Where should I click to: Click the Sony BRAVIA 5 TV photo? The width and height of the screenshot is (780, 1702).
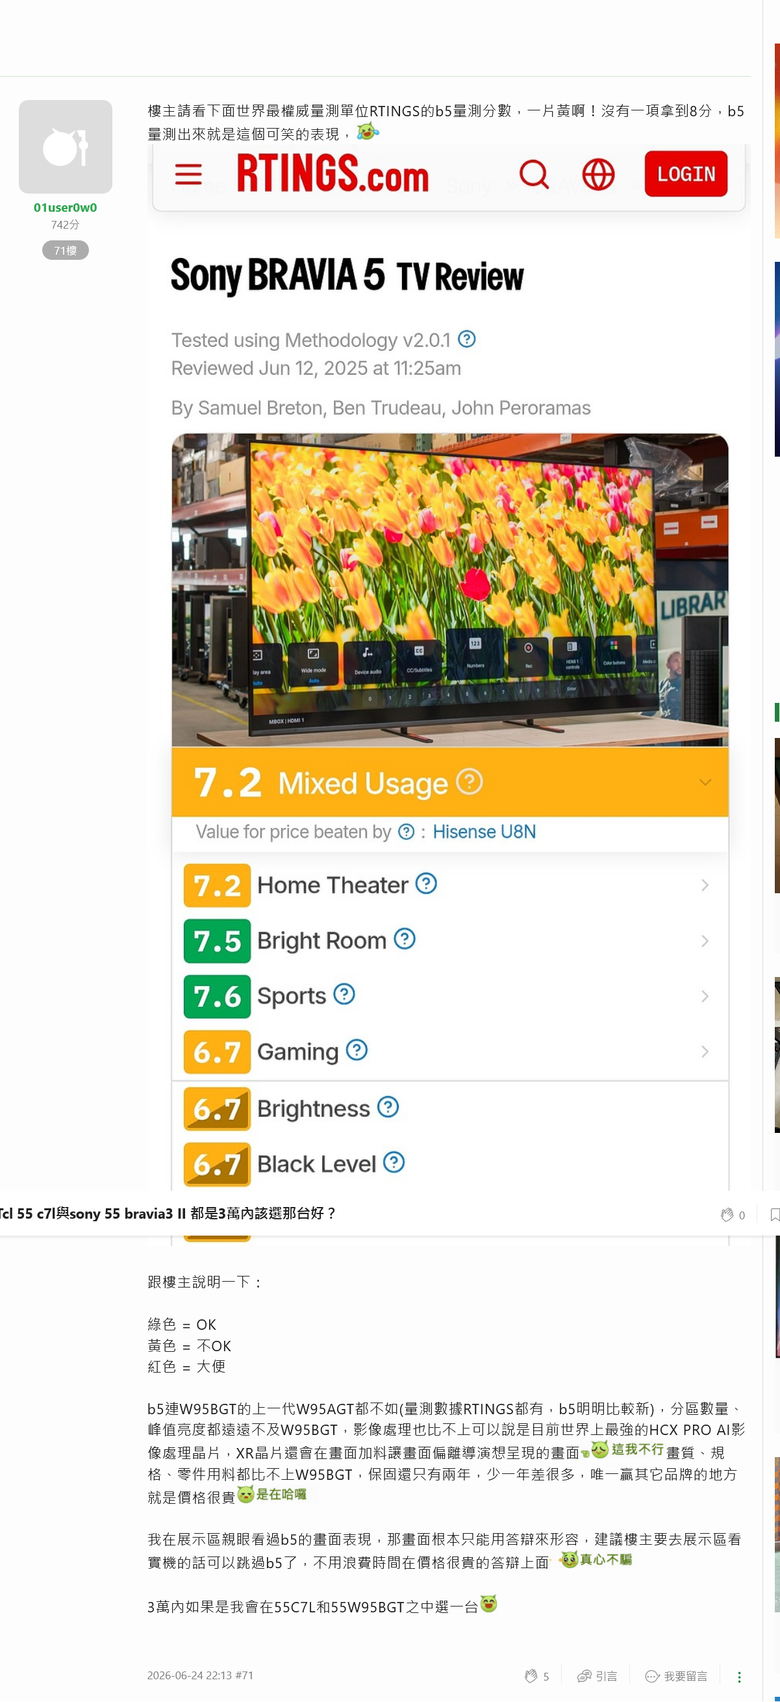[x=450, y=590]
